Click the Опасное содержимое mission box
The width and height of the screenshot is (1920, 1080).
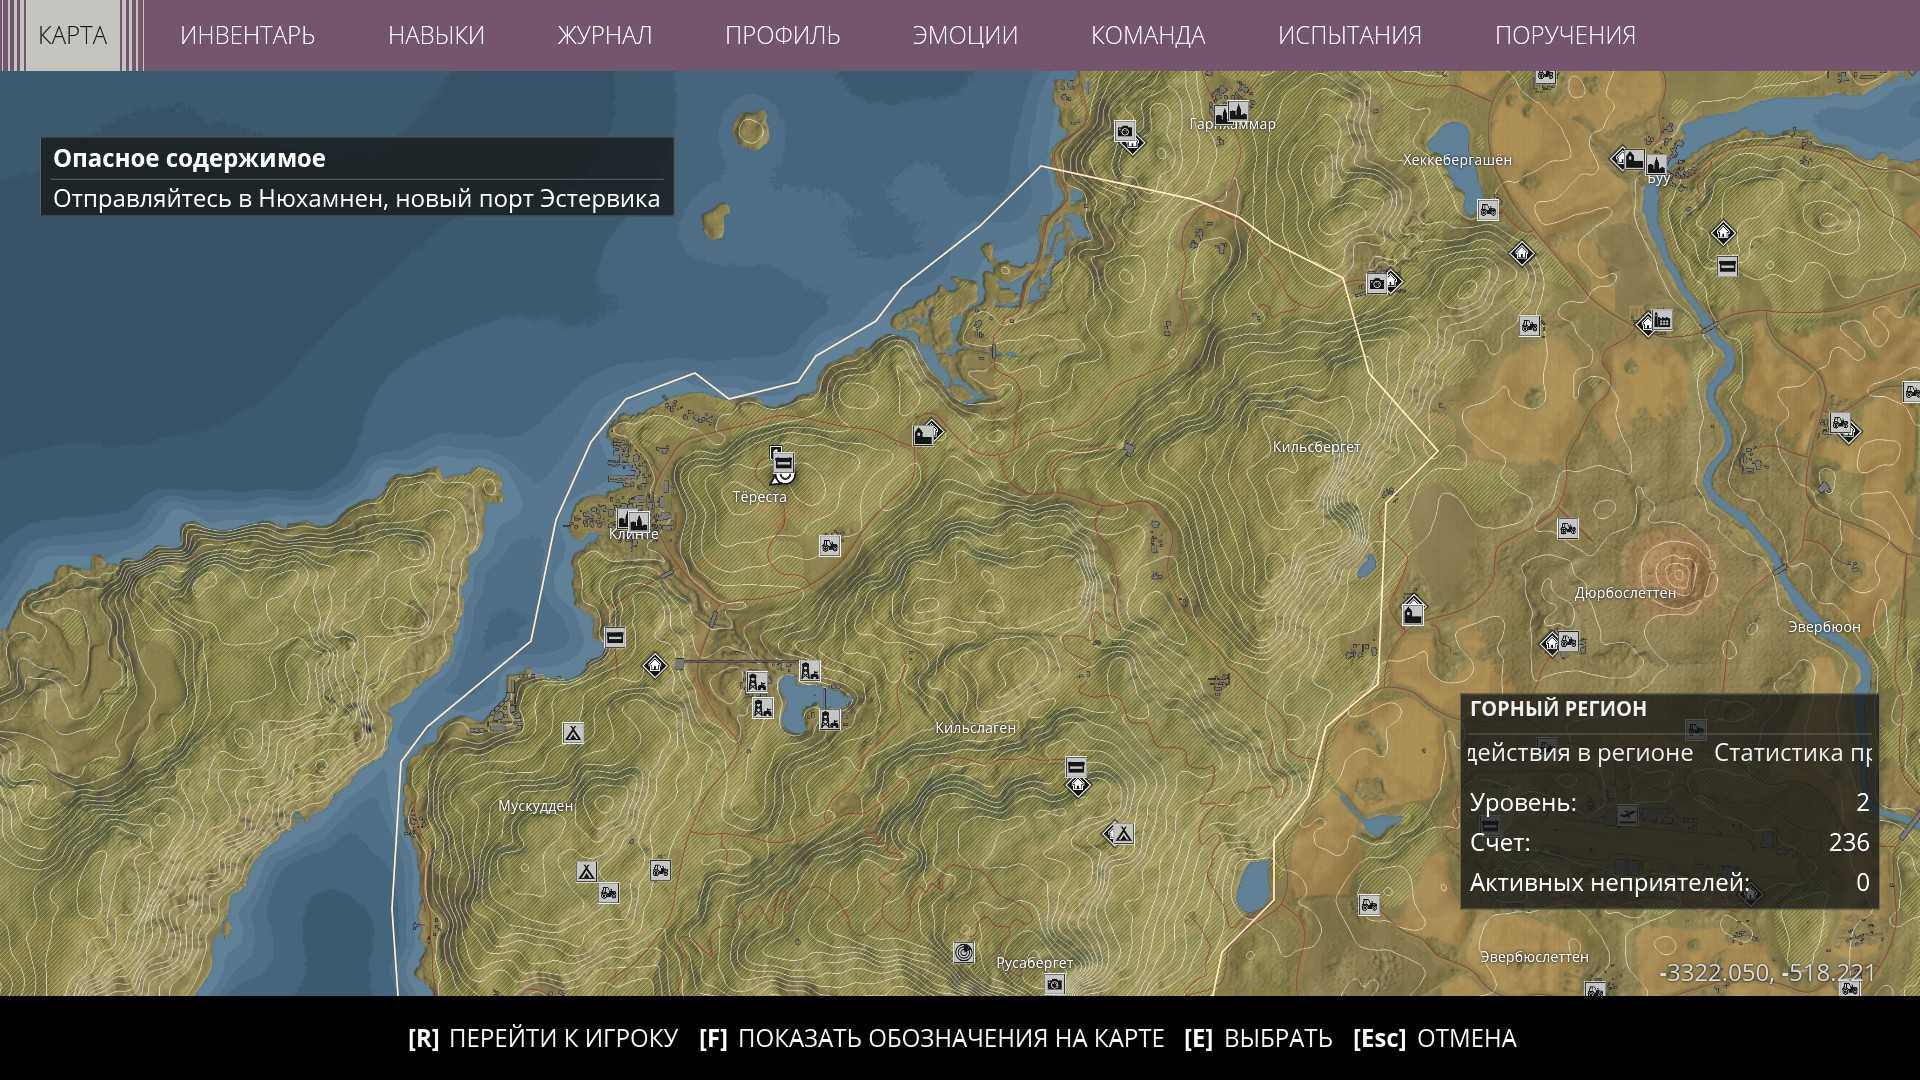(356, 177)
